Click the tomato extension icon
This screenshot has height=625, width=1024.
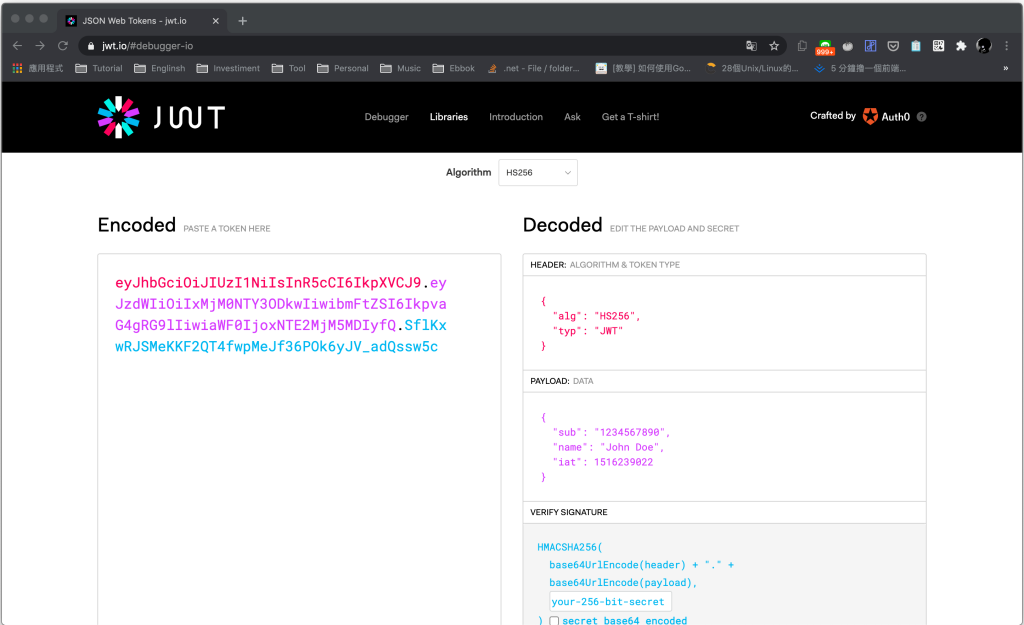click(x=848, y=46)
